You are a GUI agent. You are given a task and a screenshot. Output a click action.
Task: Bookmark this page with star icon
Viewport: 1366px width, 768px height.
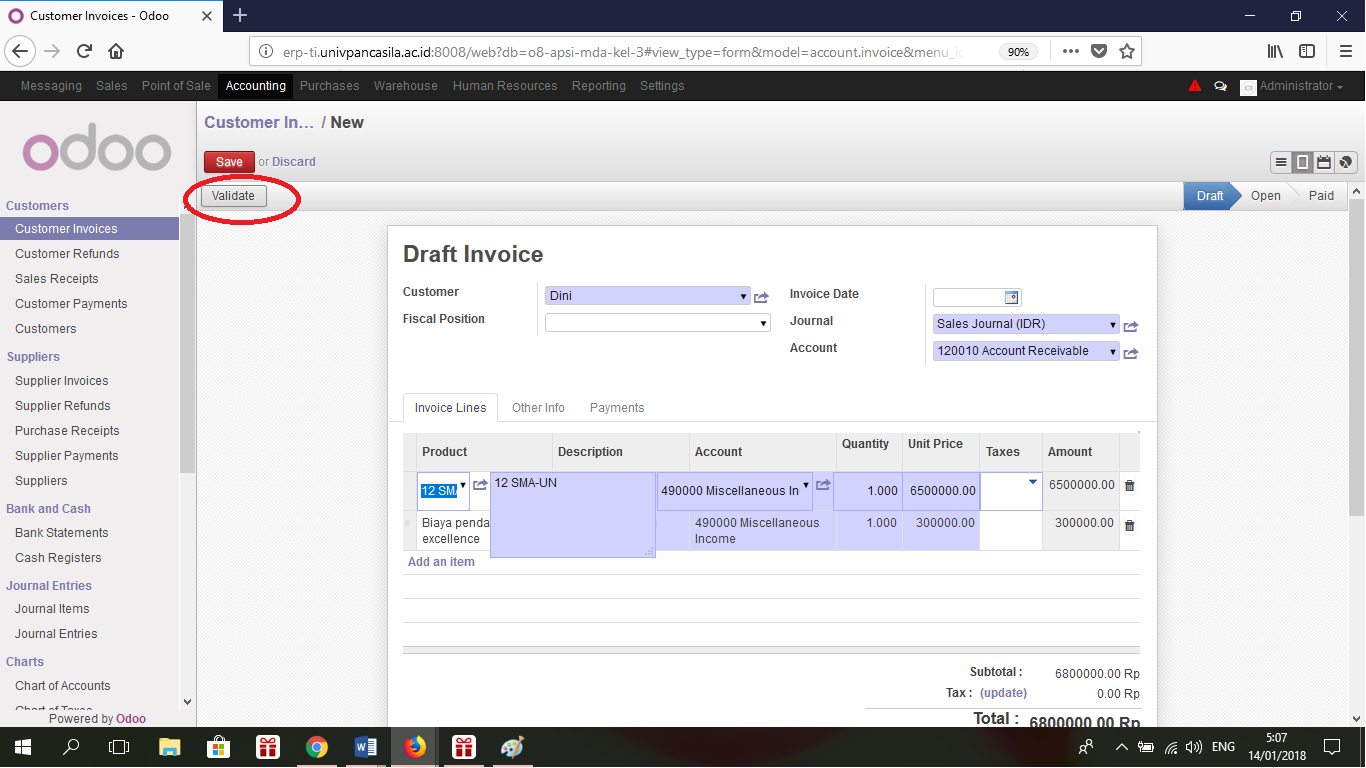(x=1127, y=51)
